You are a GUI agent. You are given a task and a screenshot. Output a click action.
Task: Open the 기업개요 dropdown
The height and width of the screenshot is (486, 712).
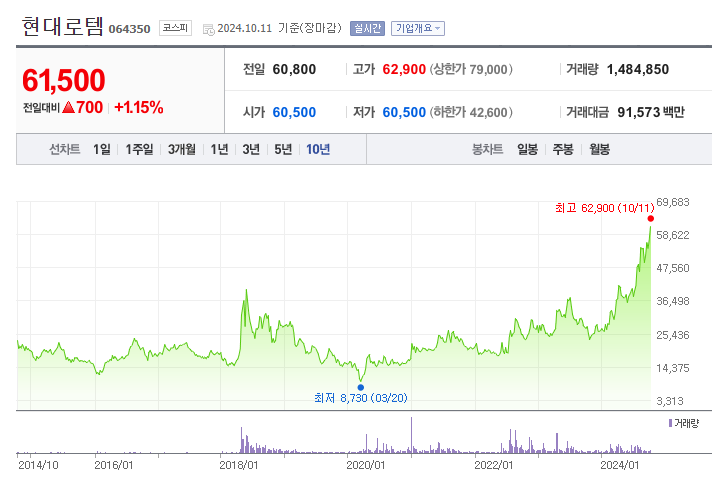418,29
